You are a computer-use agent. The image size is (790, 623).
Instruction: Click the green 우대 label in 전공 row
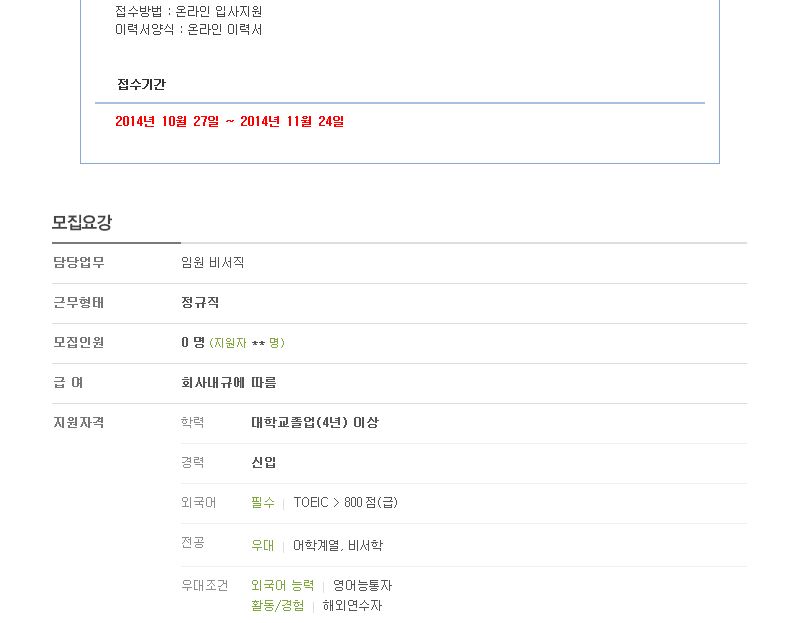262,545
